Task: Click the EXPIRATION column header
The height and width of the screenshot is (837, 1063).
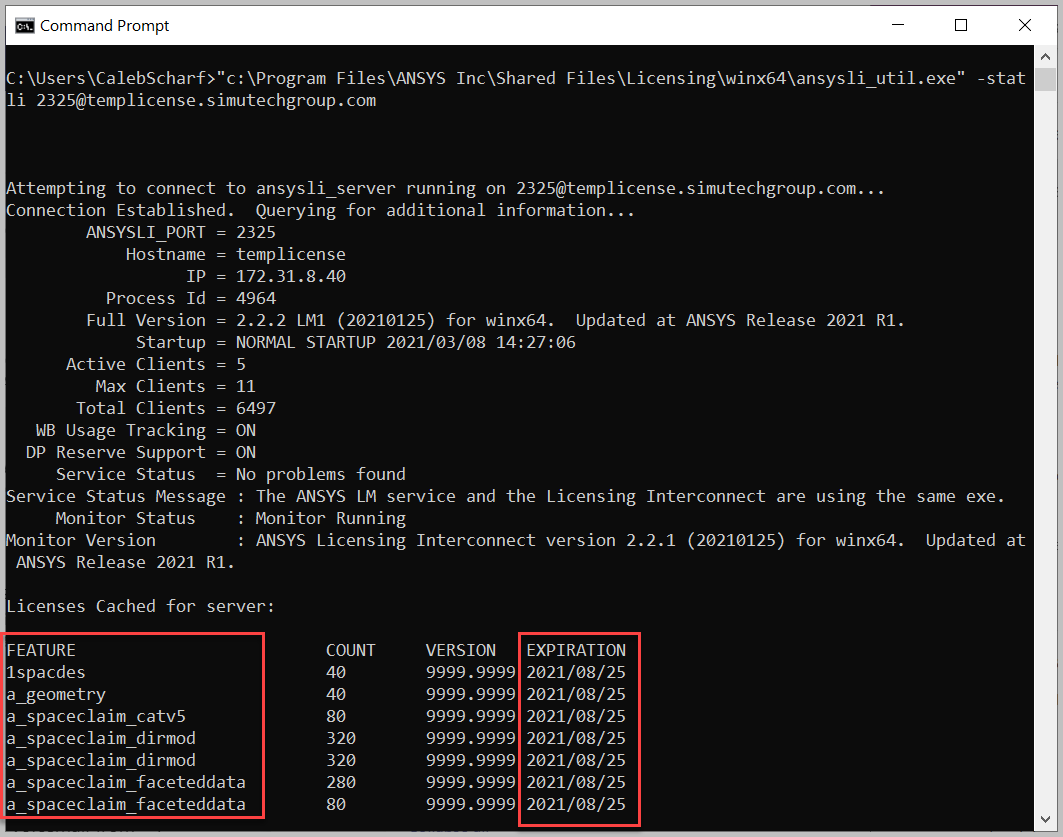Action: (579, 650)
